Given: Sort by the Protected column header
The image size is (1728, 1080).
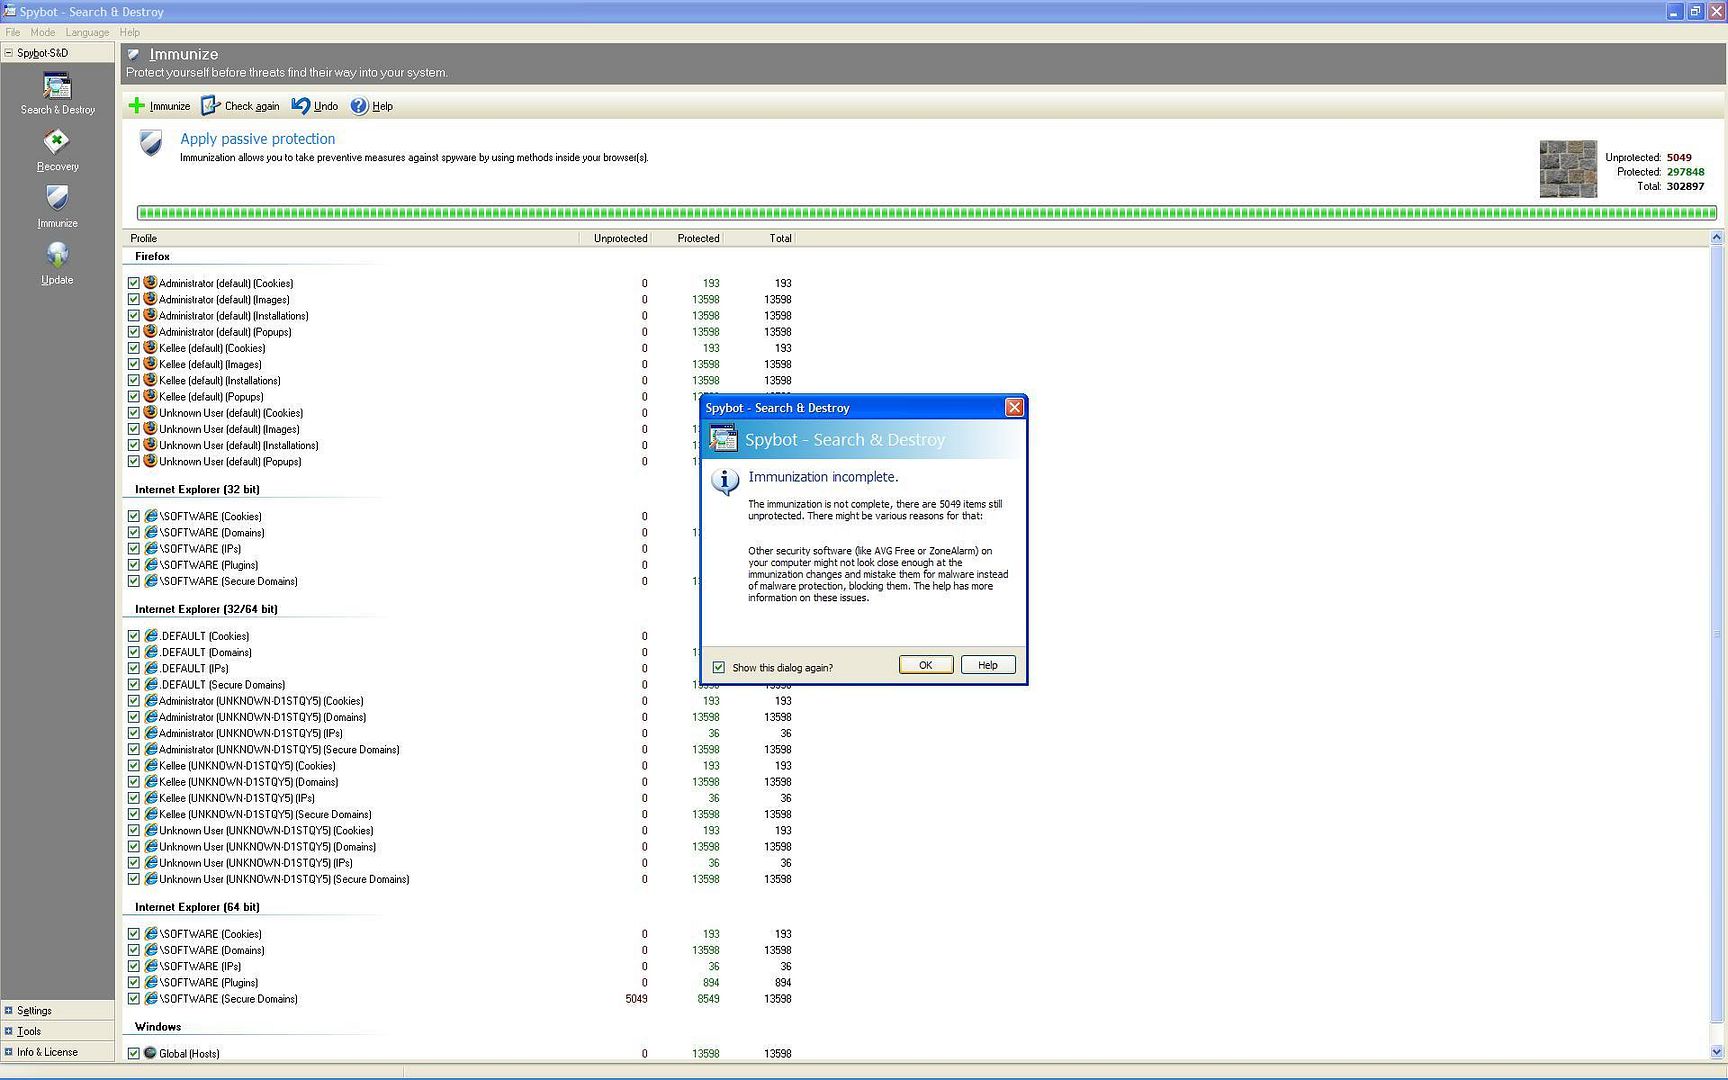Looking at the screenshot, I should (687, 238).
